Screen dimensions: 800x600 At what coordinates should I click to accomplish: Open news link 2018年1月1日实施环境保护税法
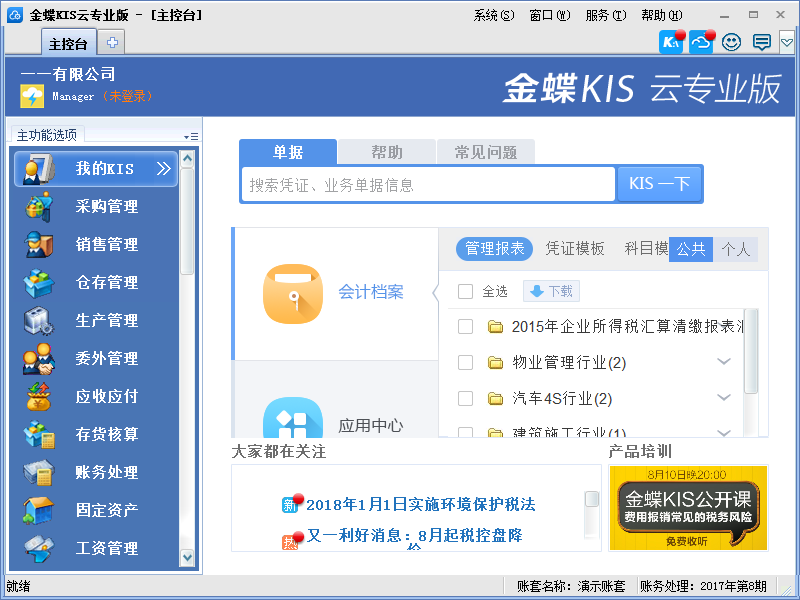click(x=421, y=504)
